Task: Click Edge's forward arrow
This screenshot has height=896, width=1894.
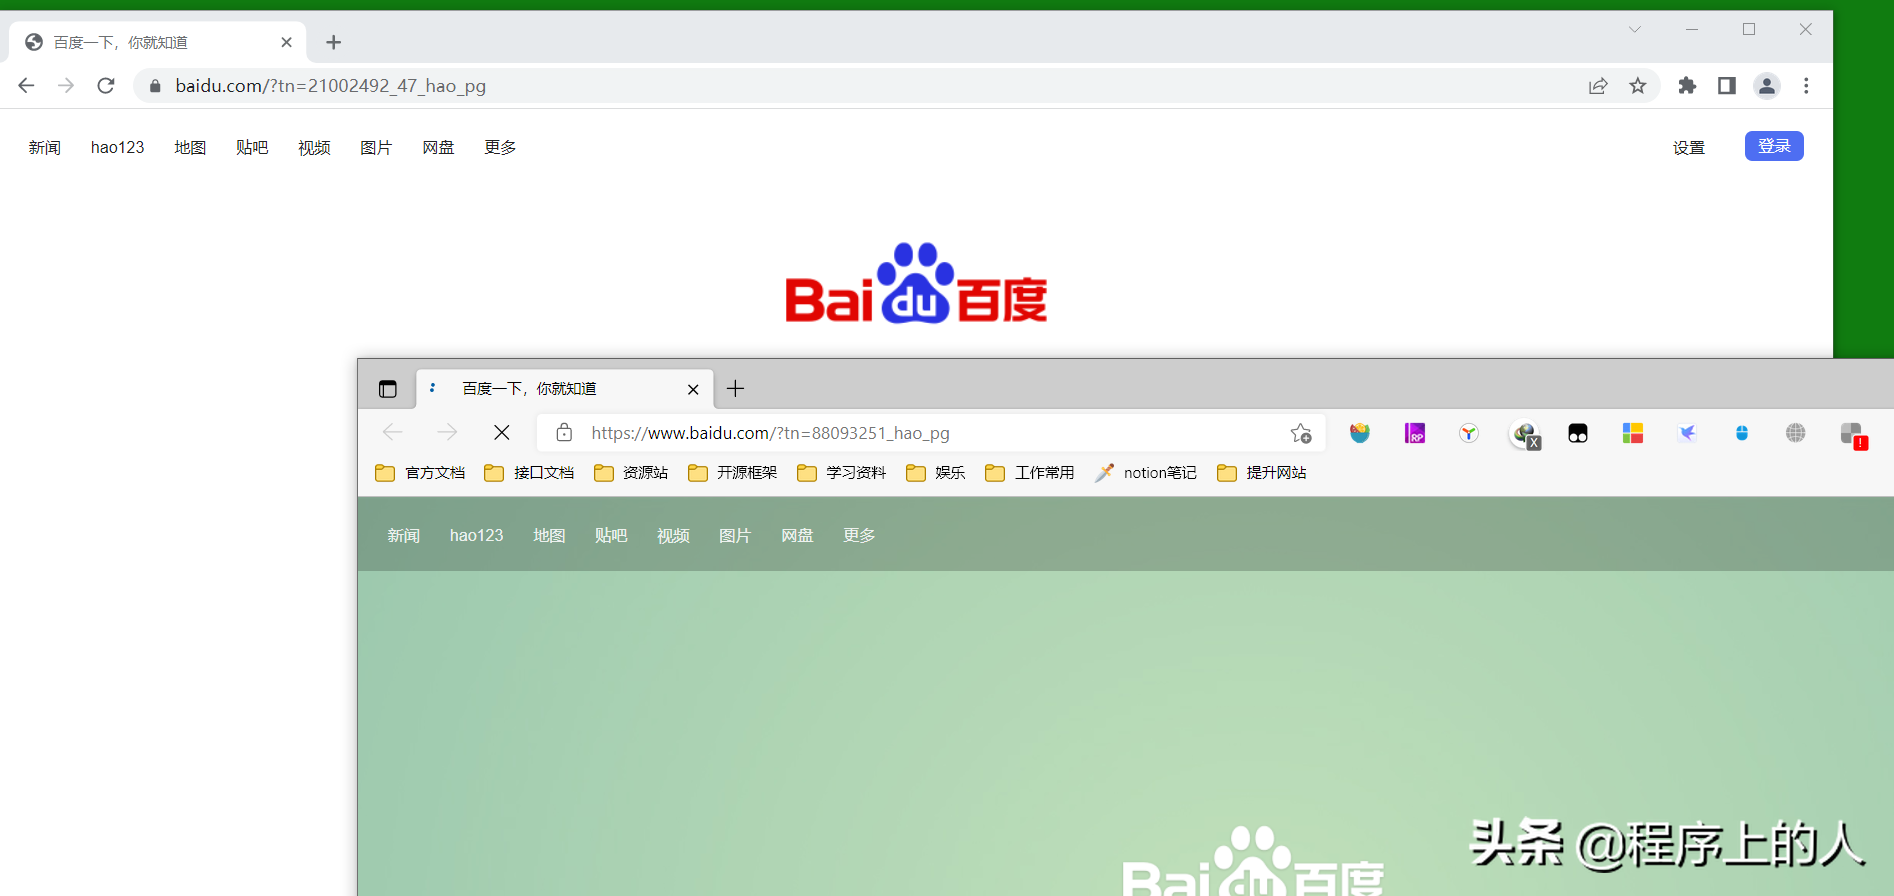Action: pos(447,432)
